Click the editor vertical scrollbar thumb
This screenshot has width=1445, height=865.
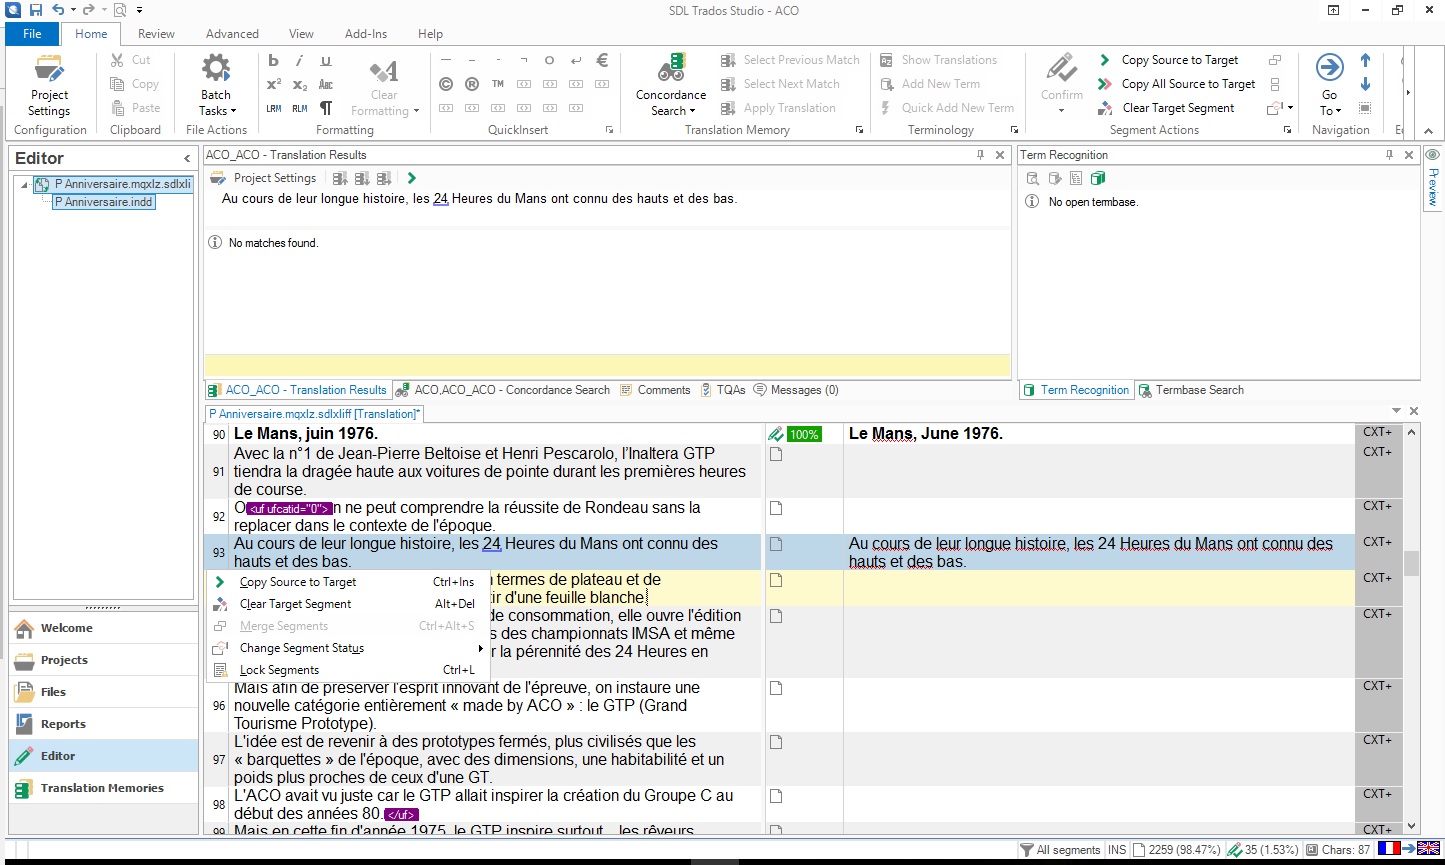point(1411,564)
